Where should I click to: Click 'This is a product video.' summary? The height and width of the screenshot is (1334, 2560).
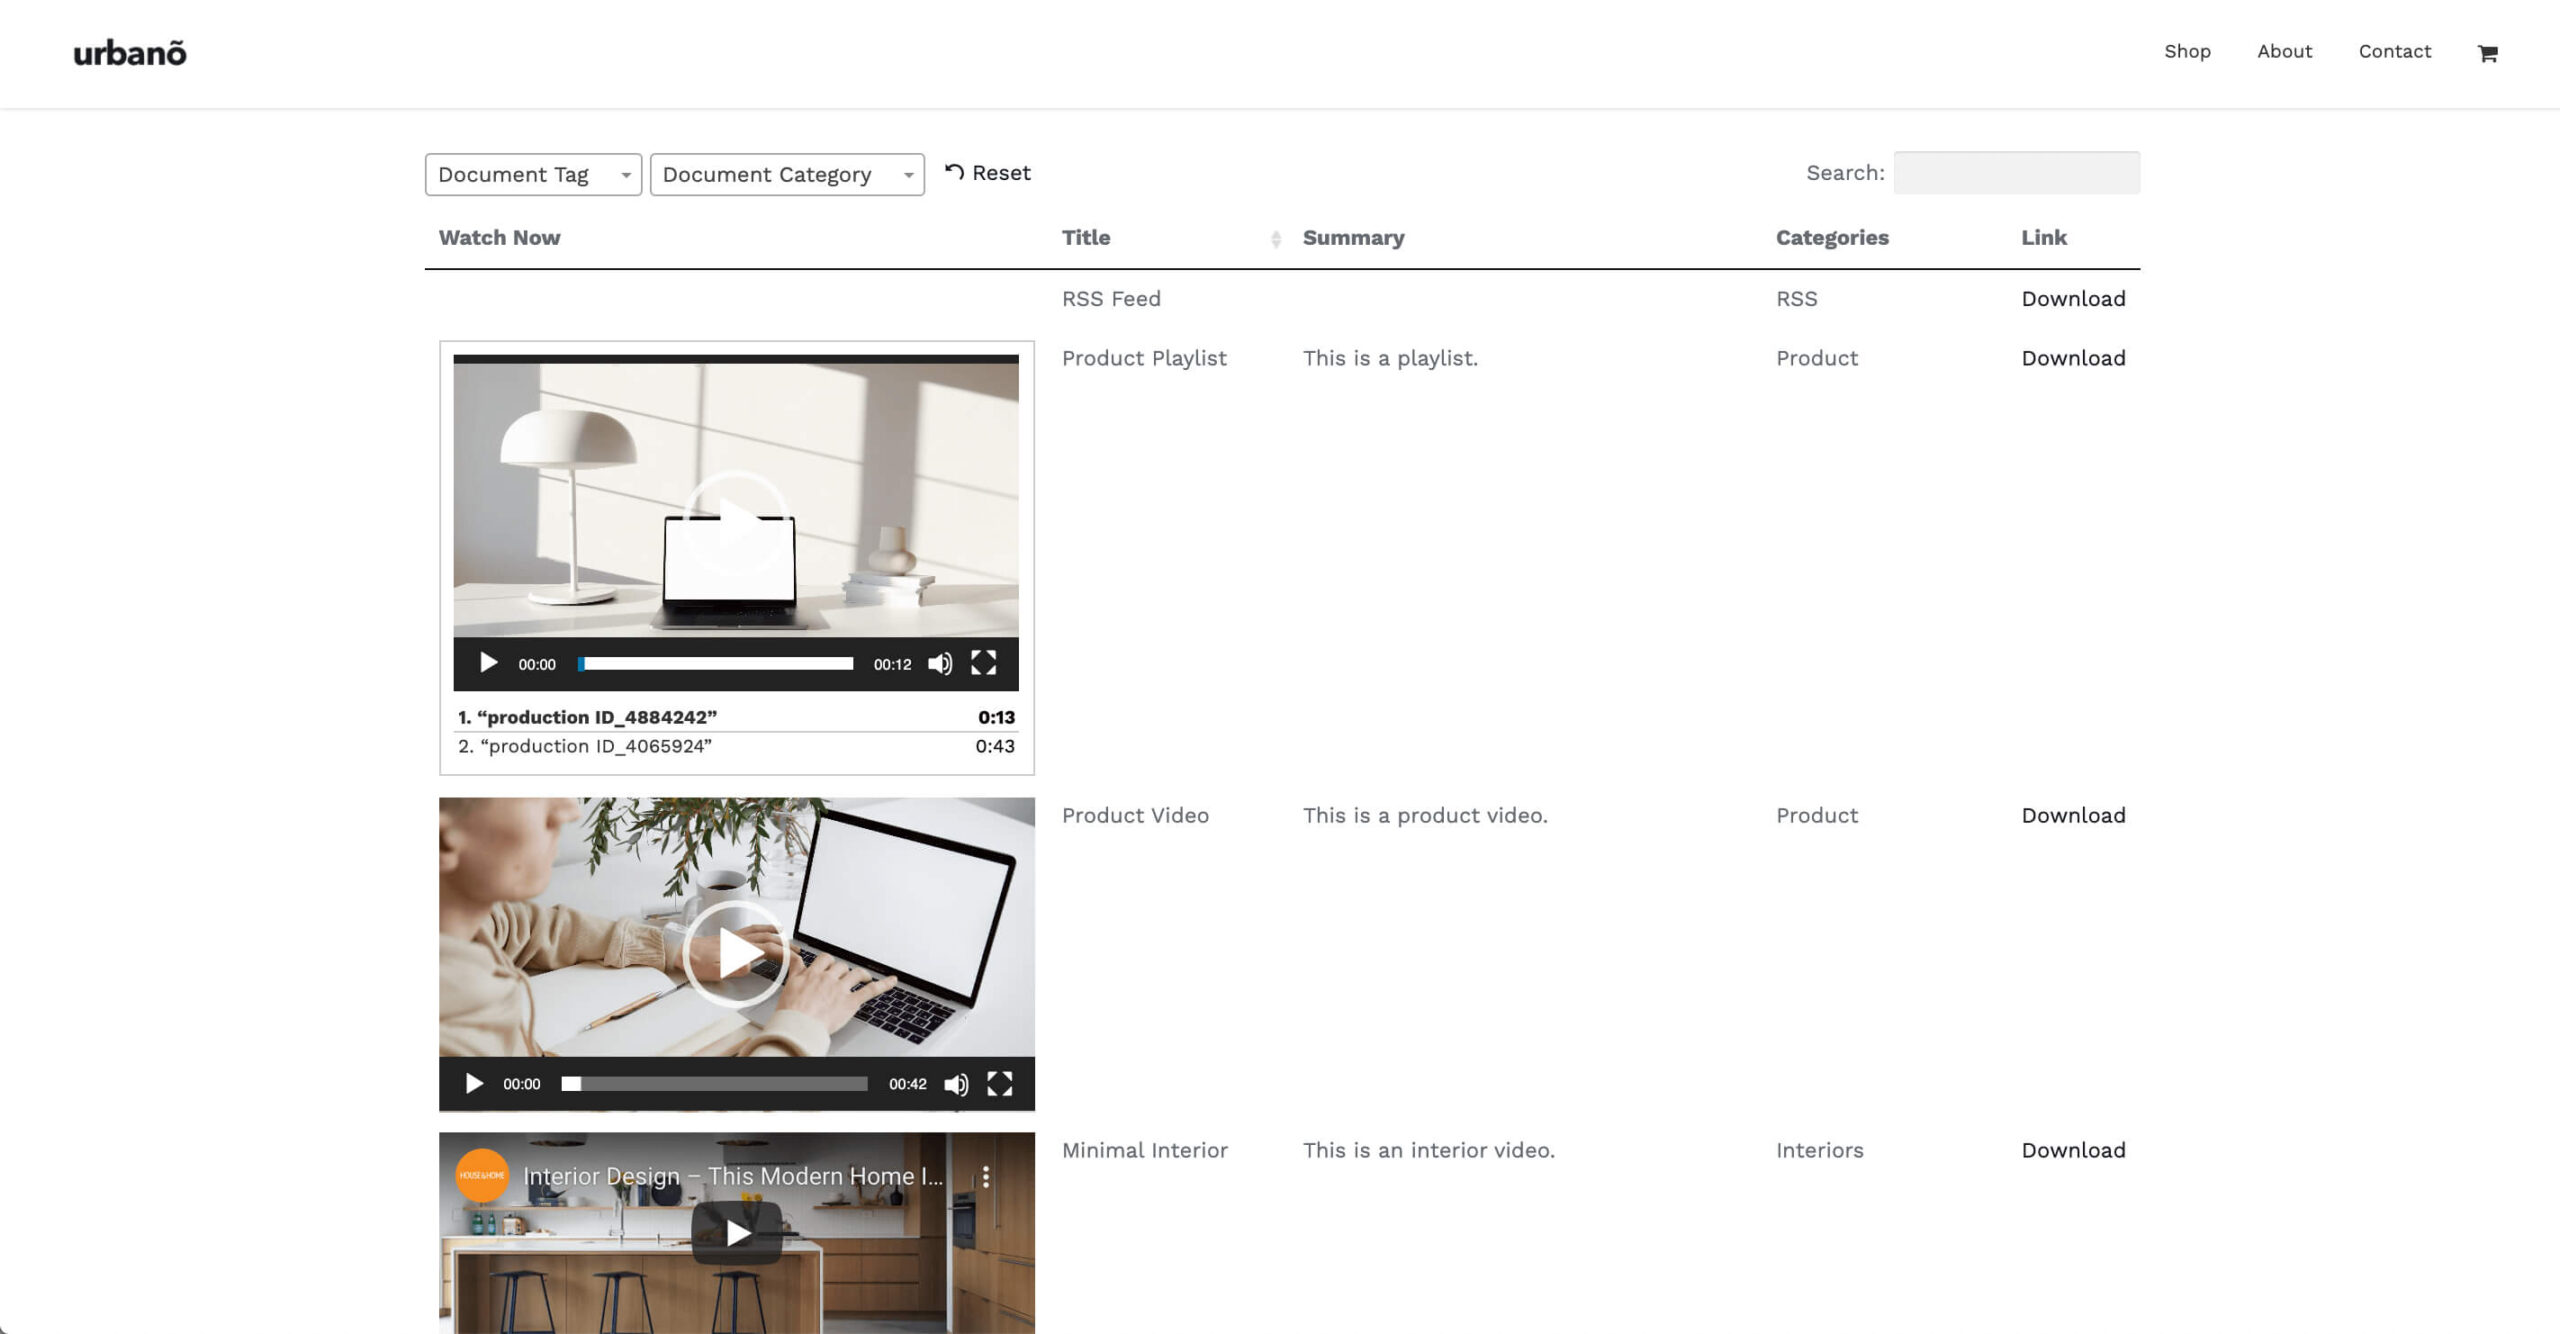pyautogui.click(x=1425, y=816)
